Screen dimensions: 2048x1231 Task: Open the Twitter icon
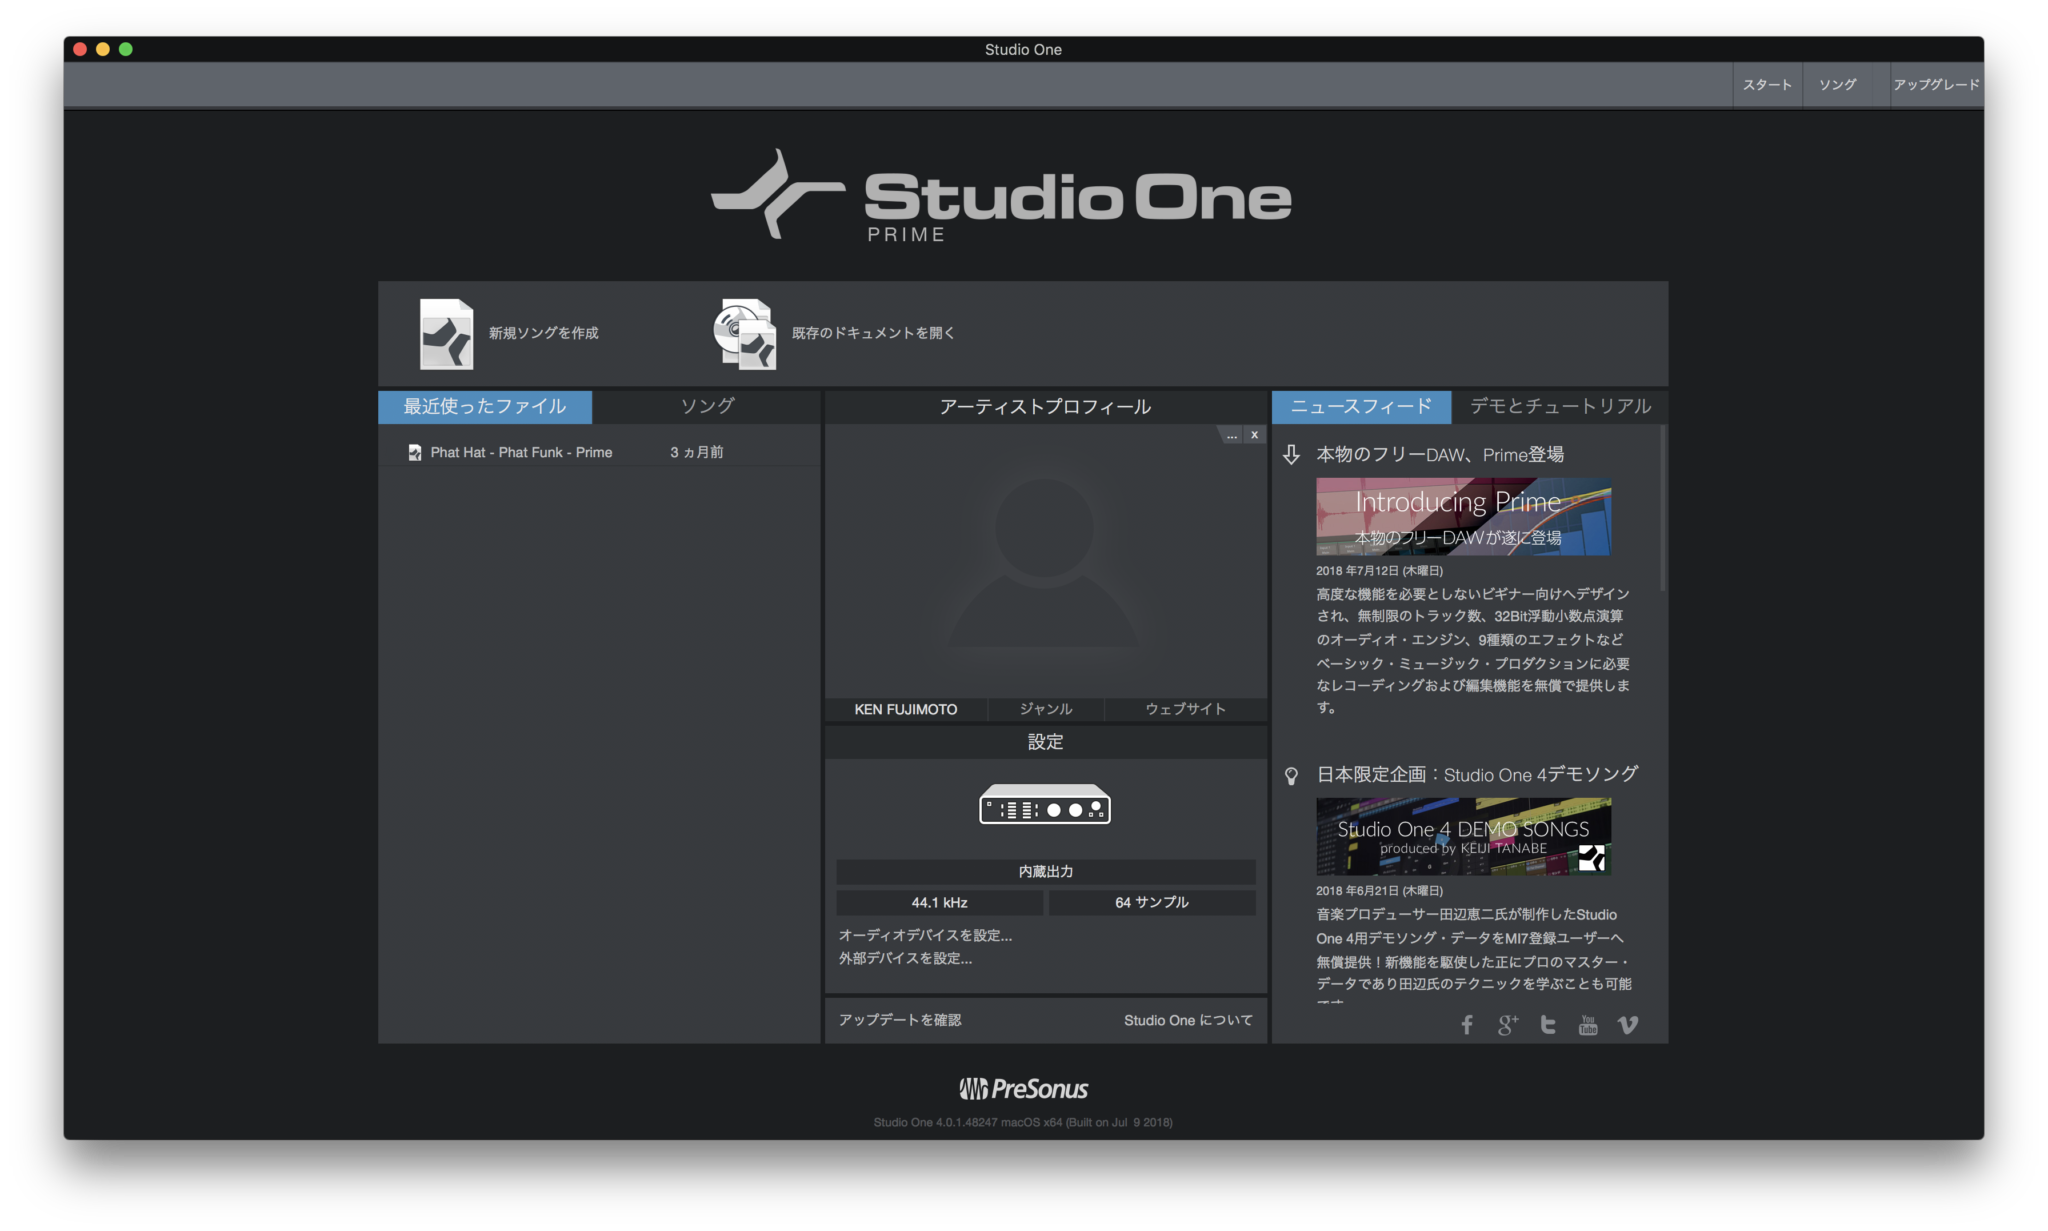tap(1546, 1024)
